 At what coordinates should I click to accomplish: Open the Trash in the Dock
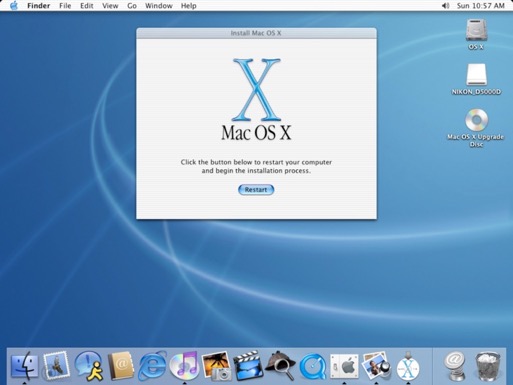pyautogui.click(x=488, y=366)
